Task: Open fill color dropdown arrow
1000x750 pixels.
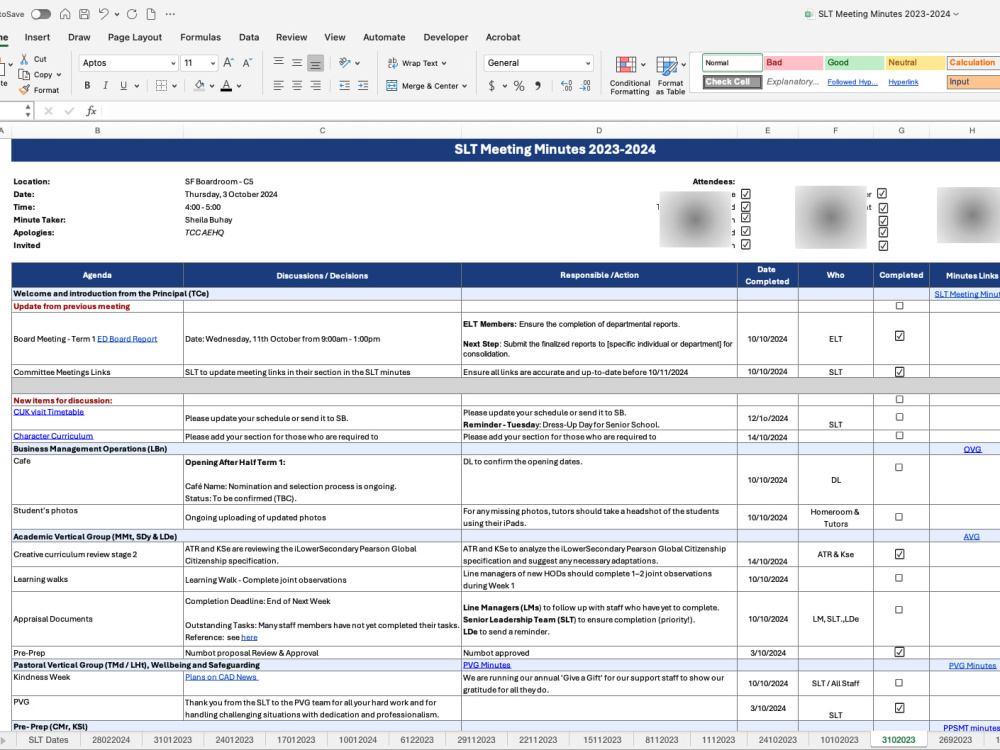Action: (212, 86)
